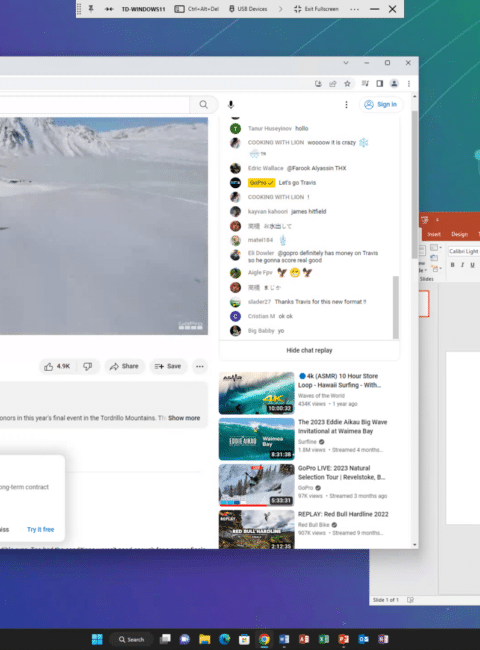Screen dimensions: 480x650
Task: Click the Share button under the video
Action: pos(124,366)
